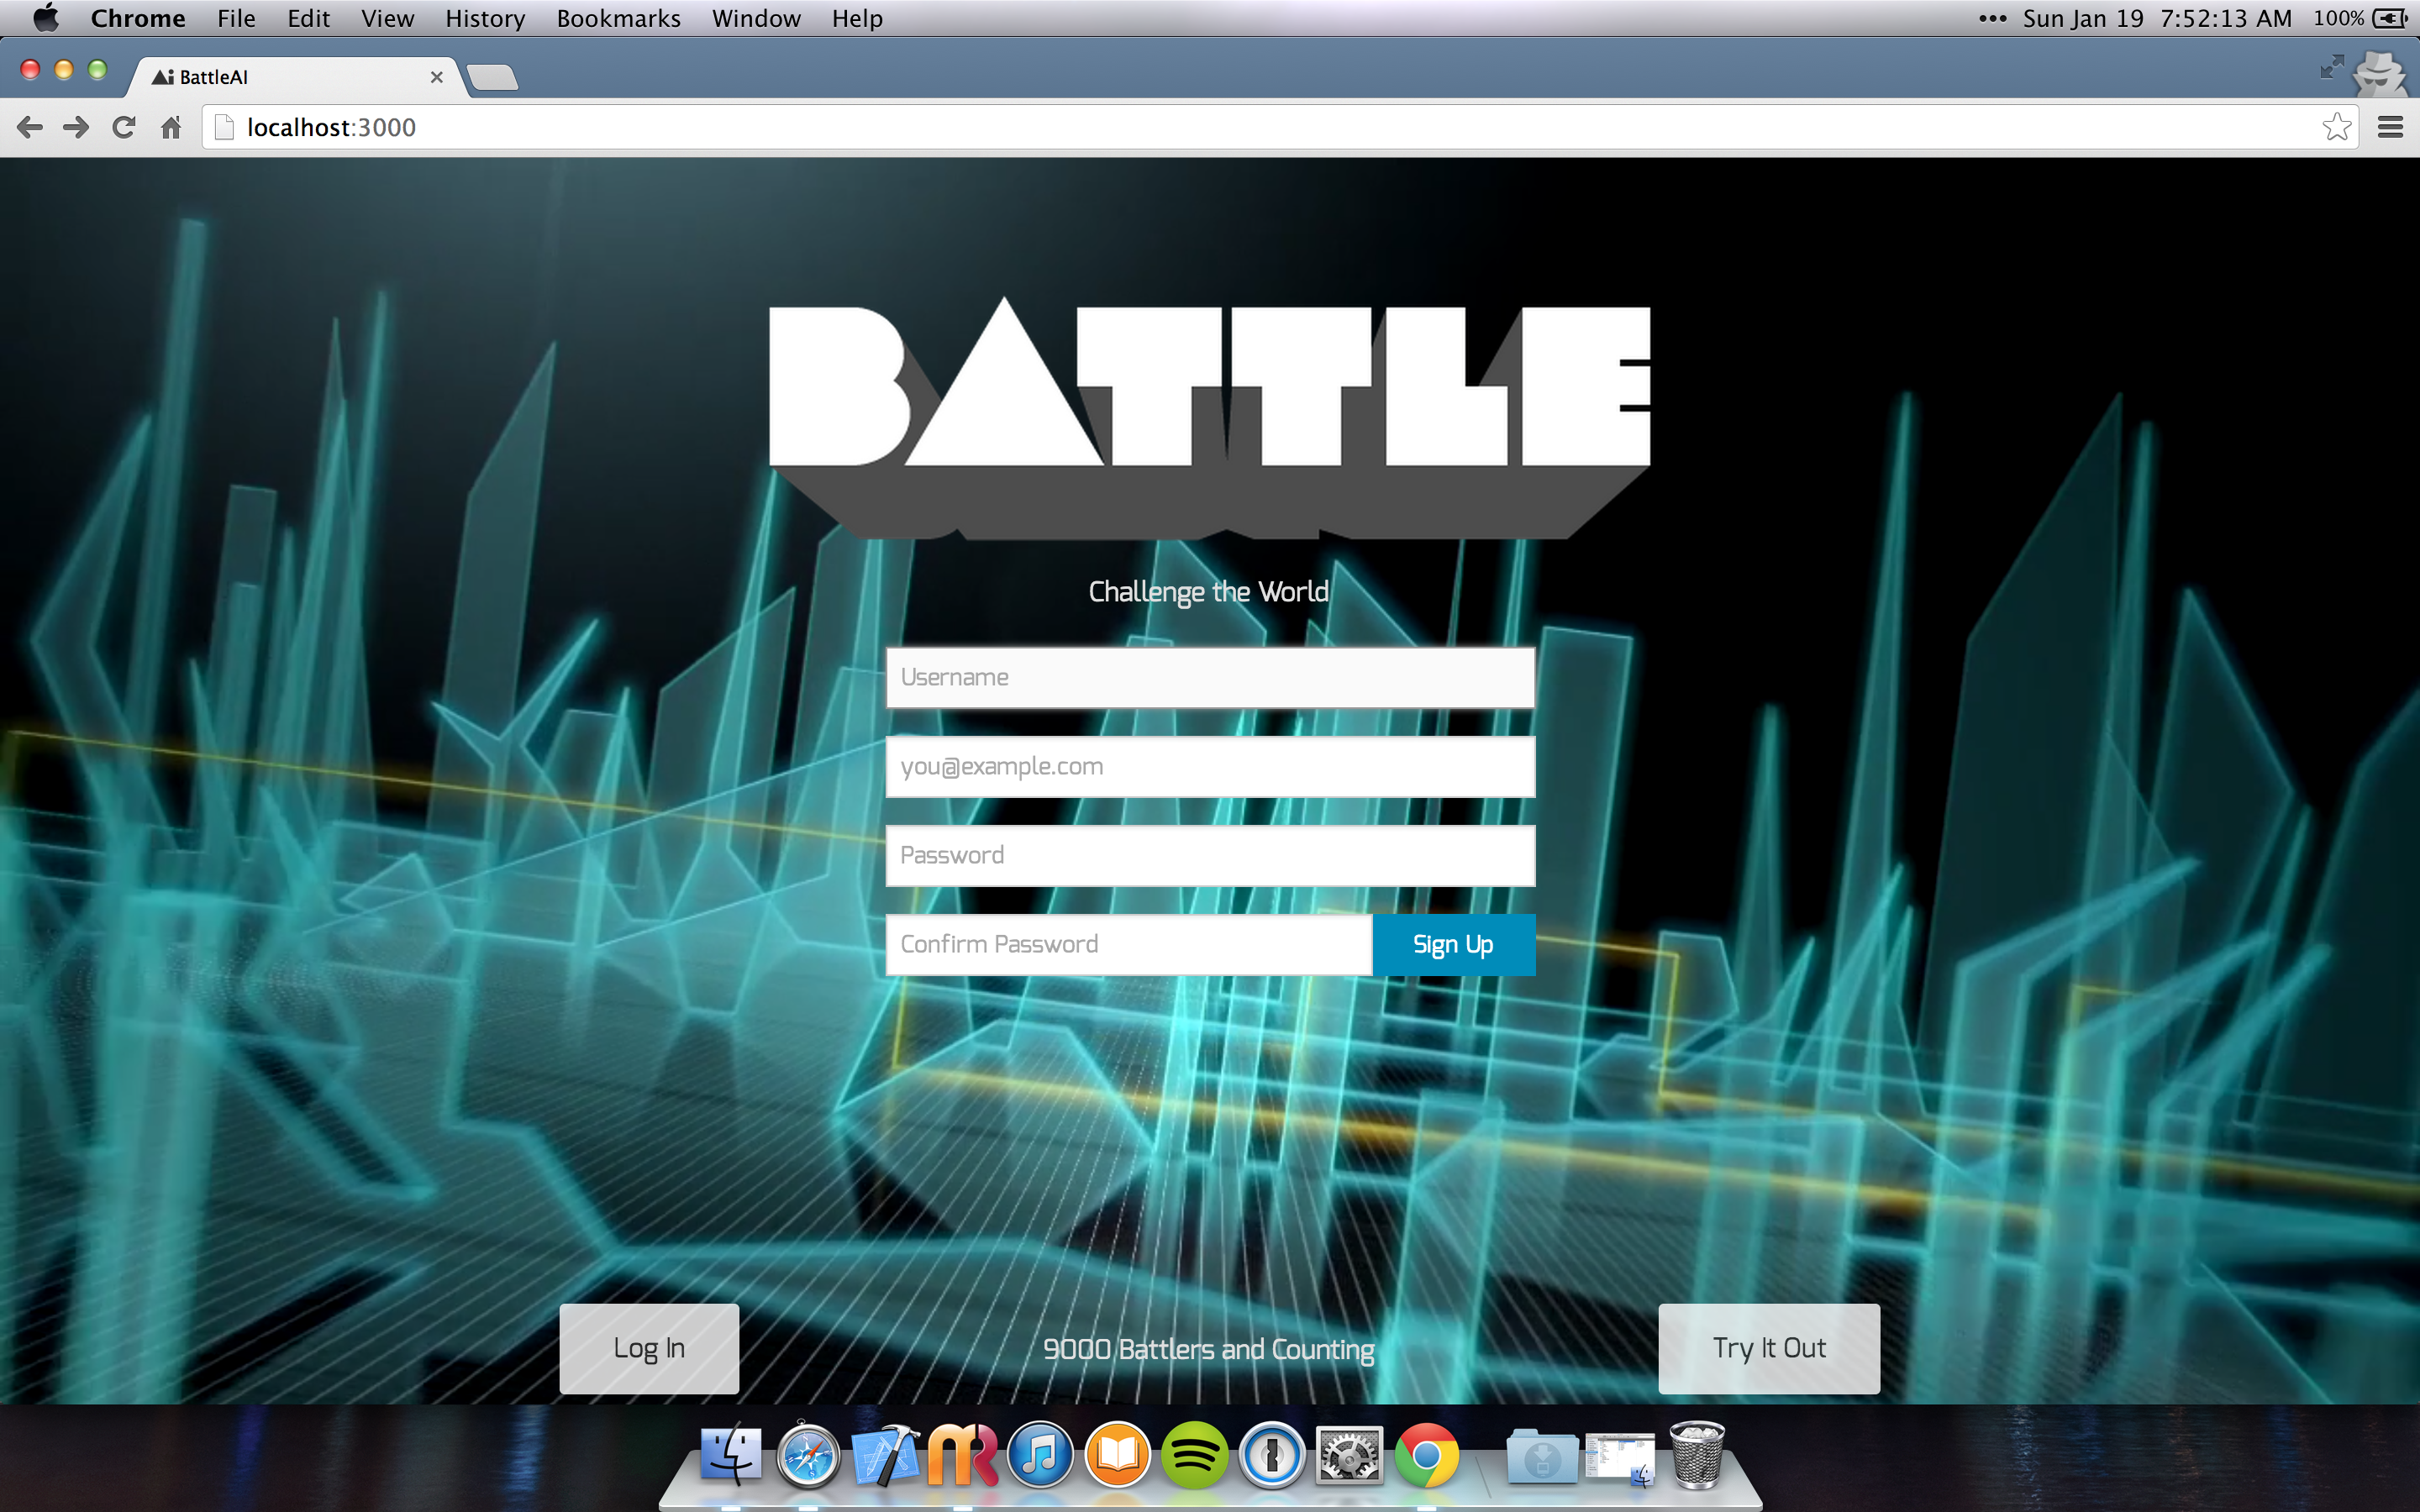Viewport: 2420px width, 1512px height.
Task: Click the Confirm Password field
Action: coord(1128,944)
